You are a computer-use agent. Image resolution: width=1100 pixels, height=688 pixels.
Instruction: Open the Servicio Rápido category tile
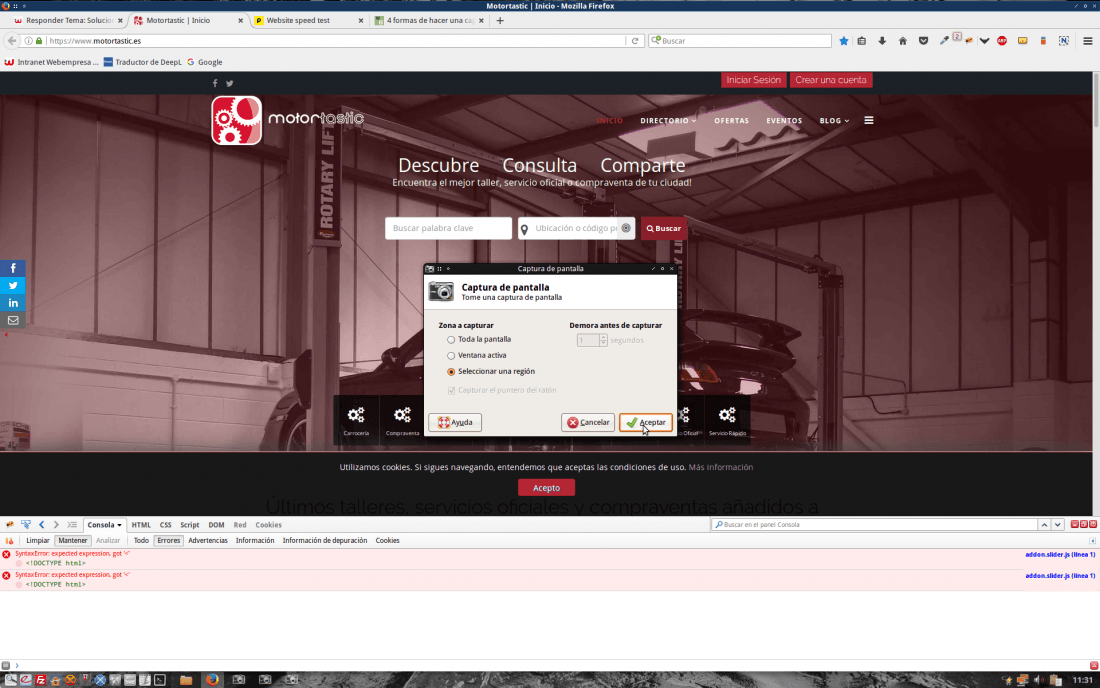pyautogui.click(x=727, y=420)
